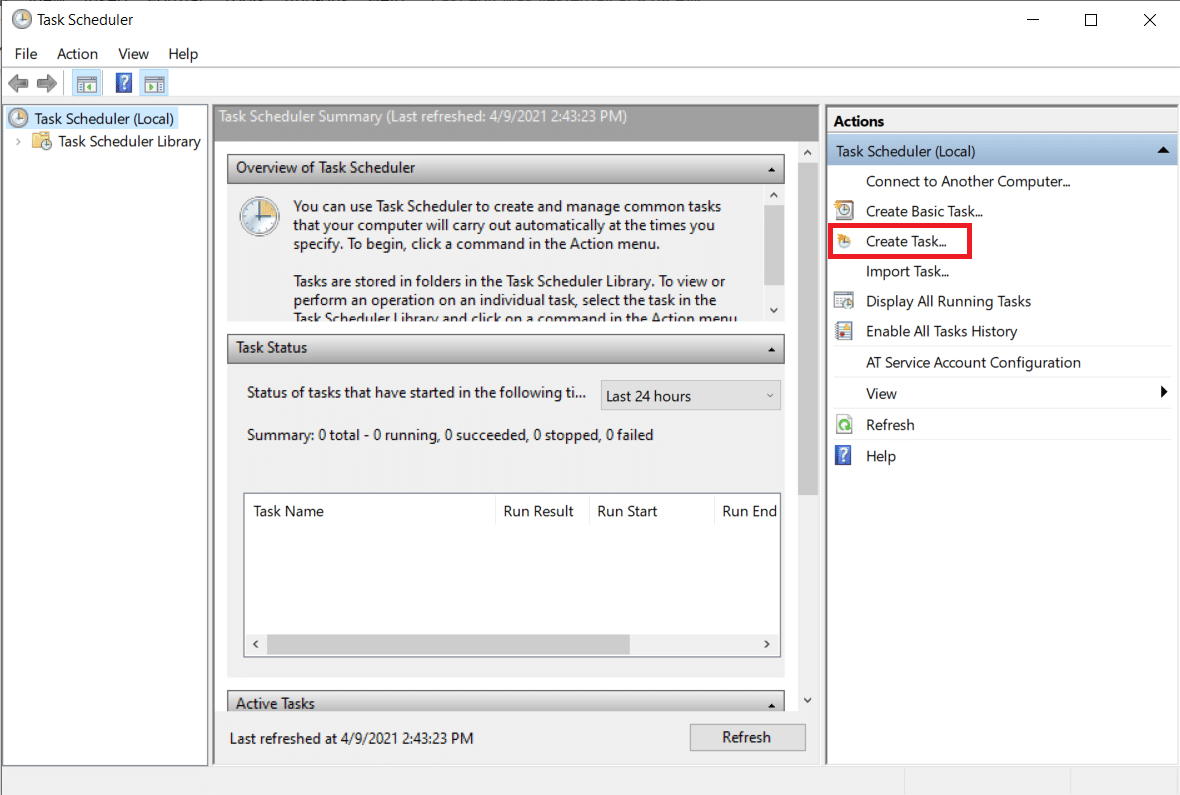Click the Create Basic Task icon
This screenshot has width=1180, height=795.
844,210
